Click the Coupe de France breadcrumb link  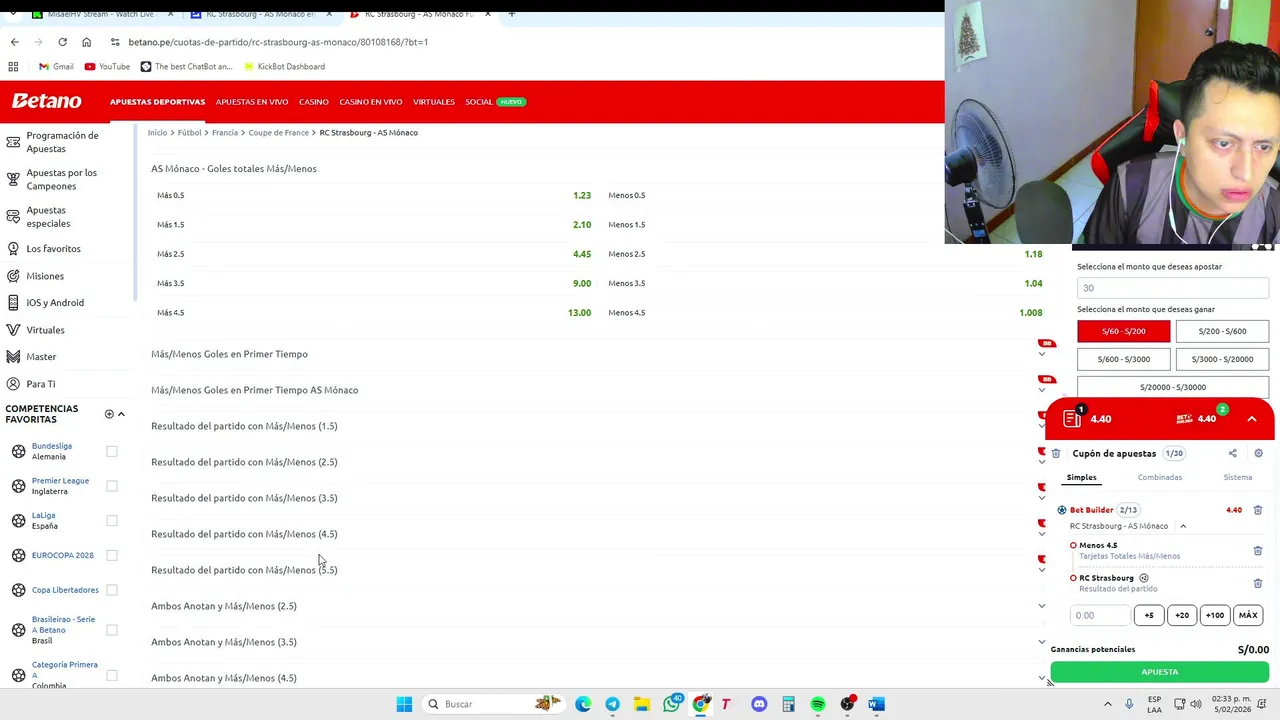[x=278, y=132]
